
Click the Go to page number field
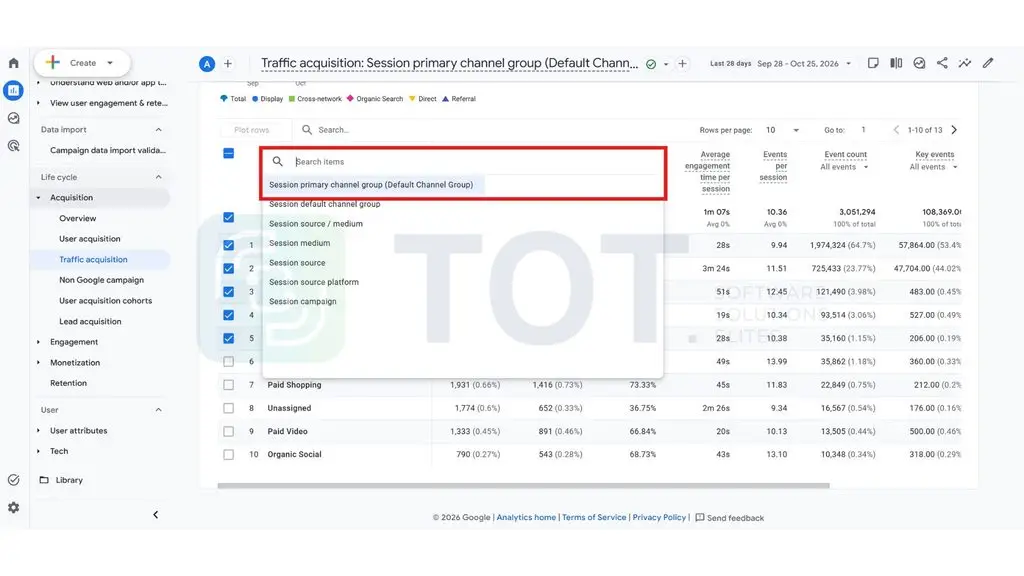tap(863, 130)
